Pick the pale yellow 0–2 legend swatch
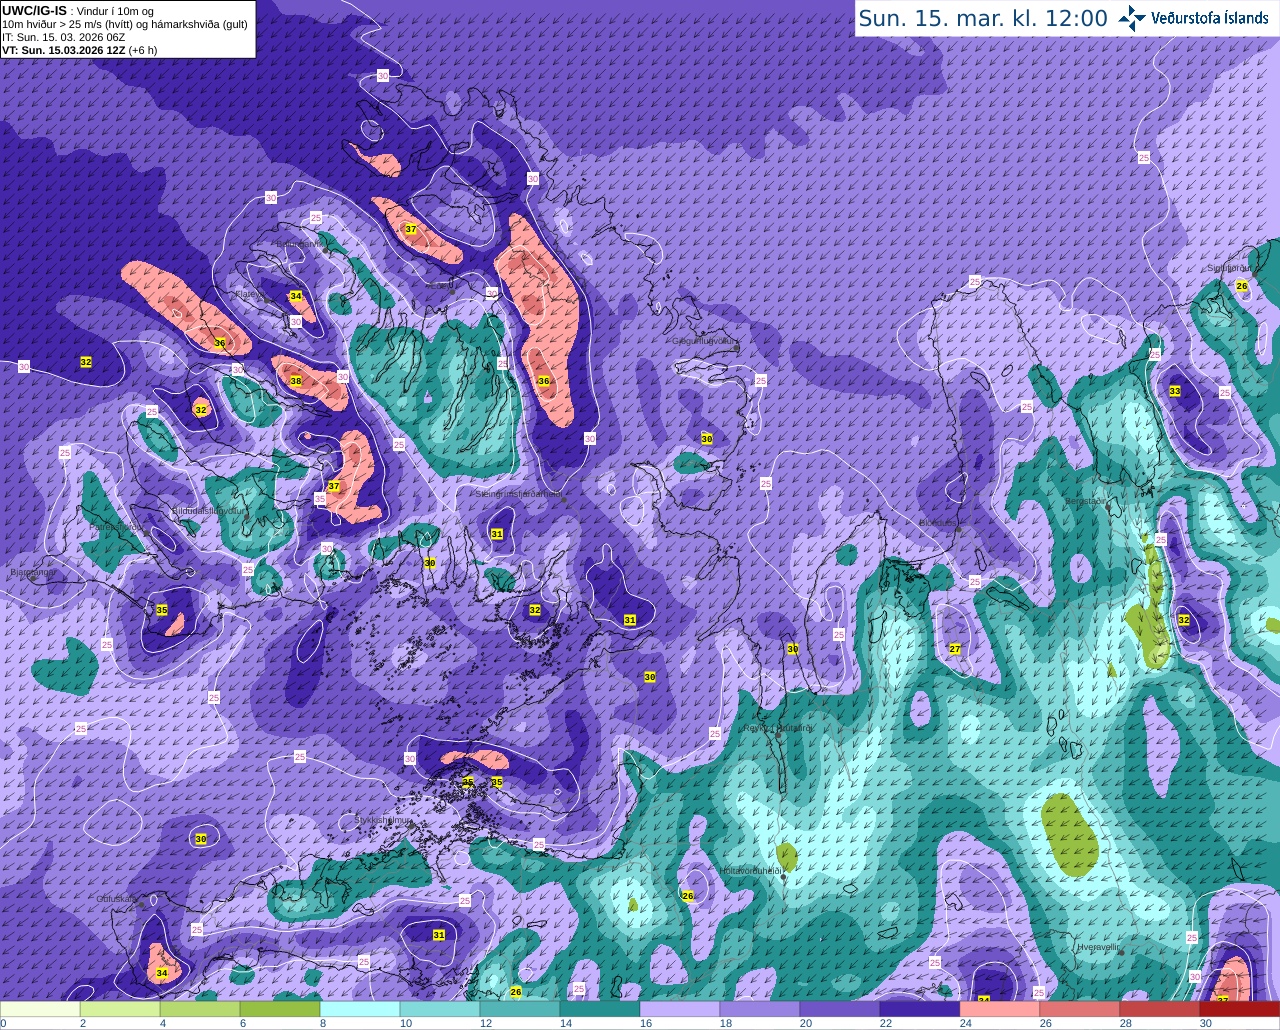Image resolution: width=1280 pixels, height=1030 pixels. (x=41, y=1009)
